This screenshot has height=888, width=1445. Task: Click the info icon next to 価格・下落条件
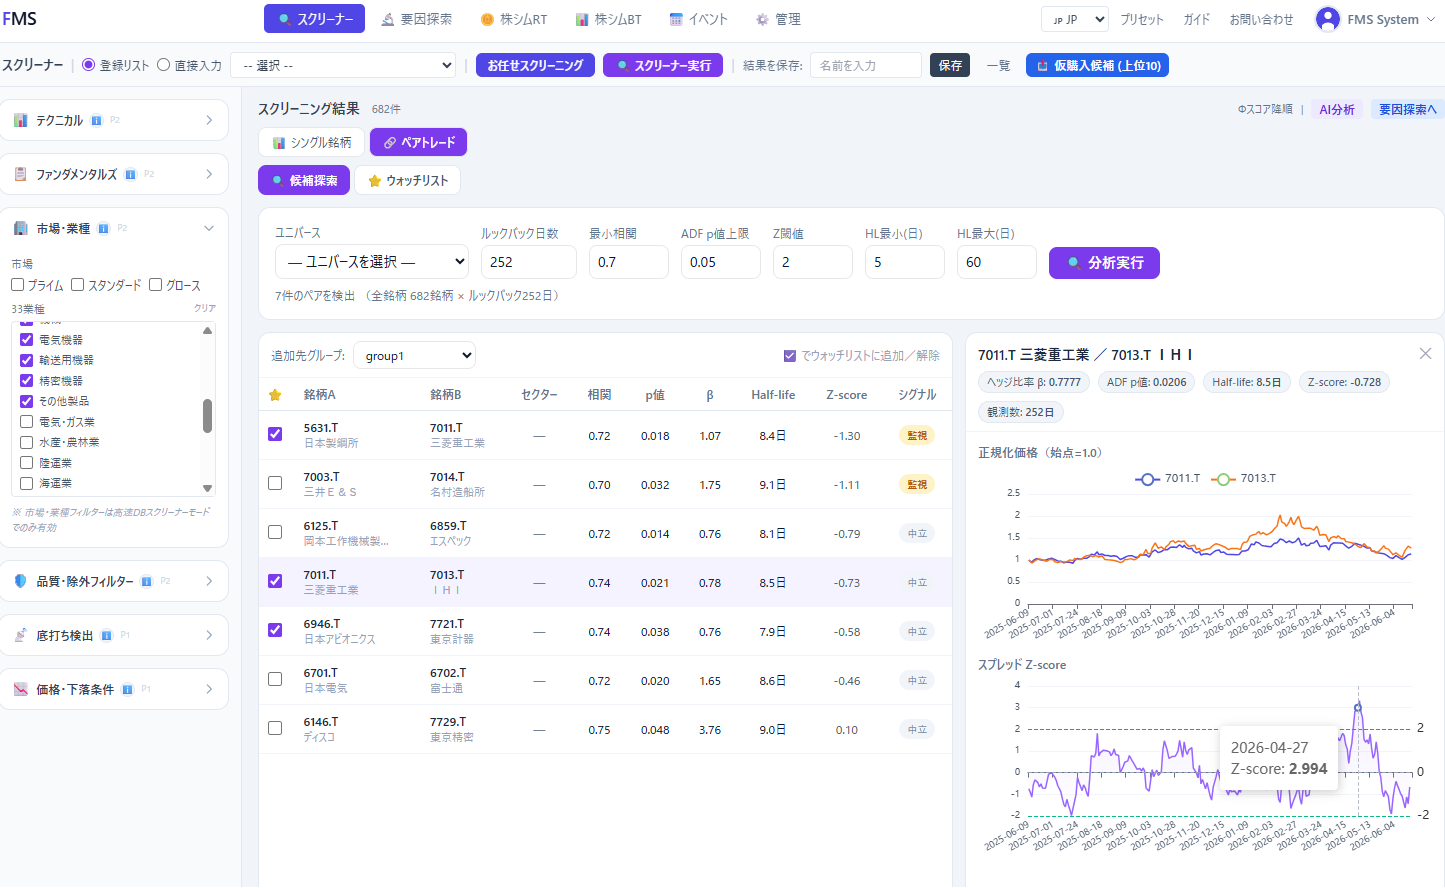tap(127, 689)
